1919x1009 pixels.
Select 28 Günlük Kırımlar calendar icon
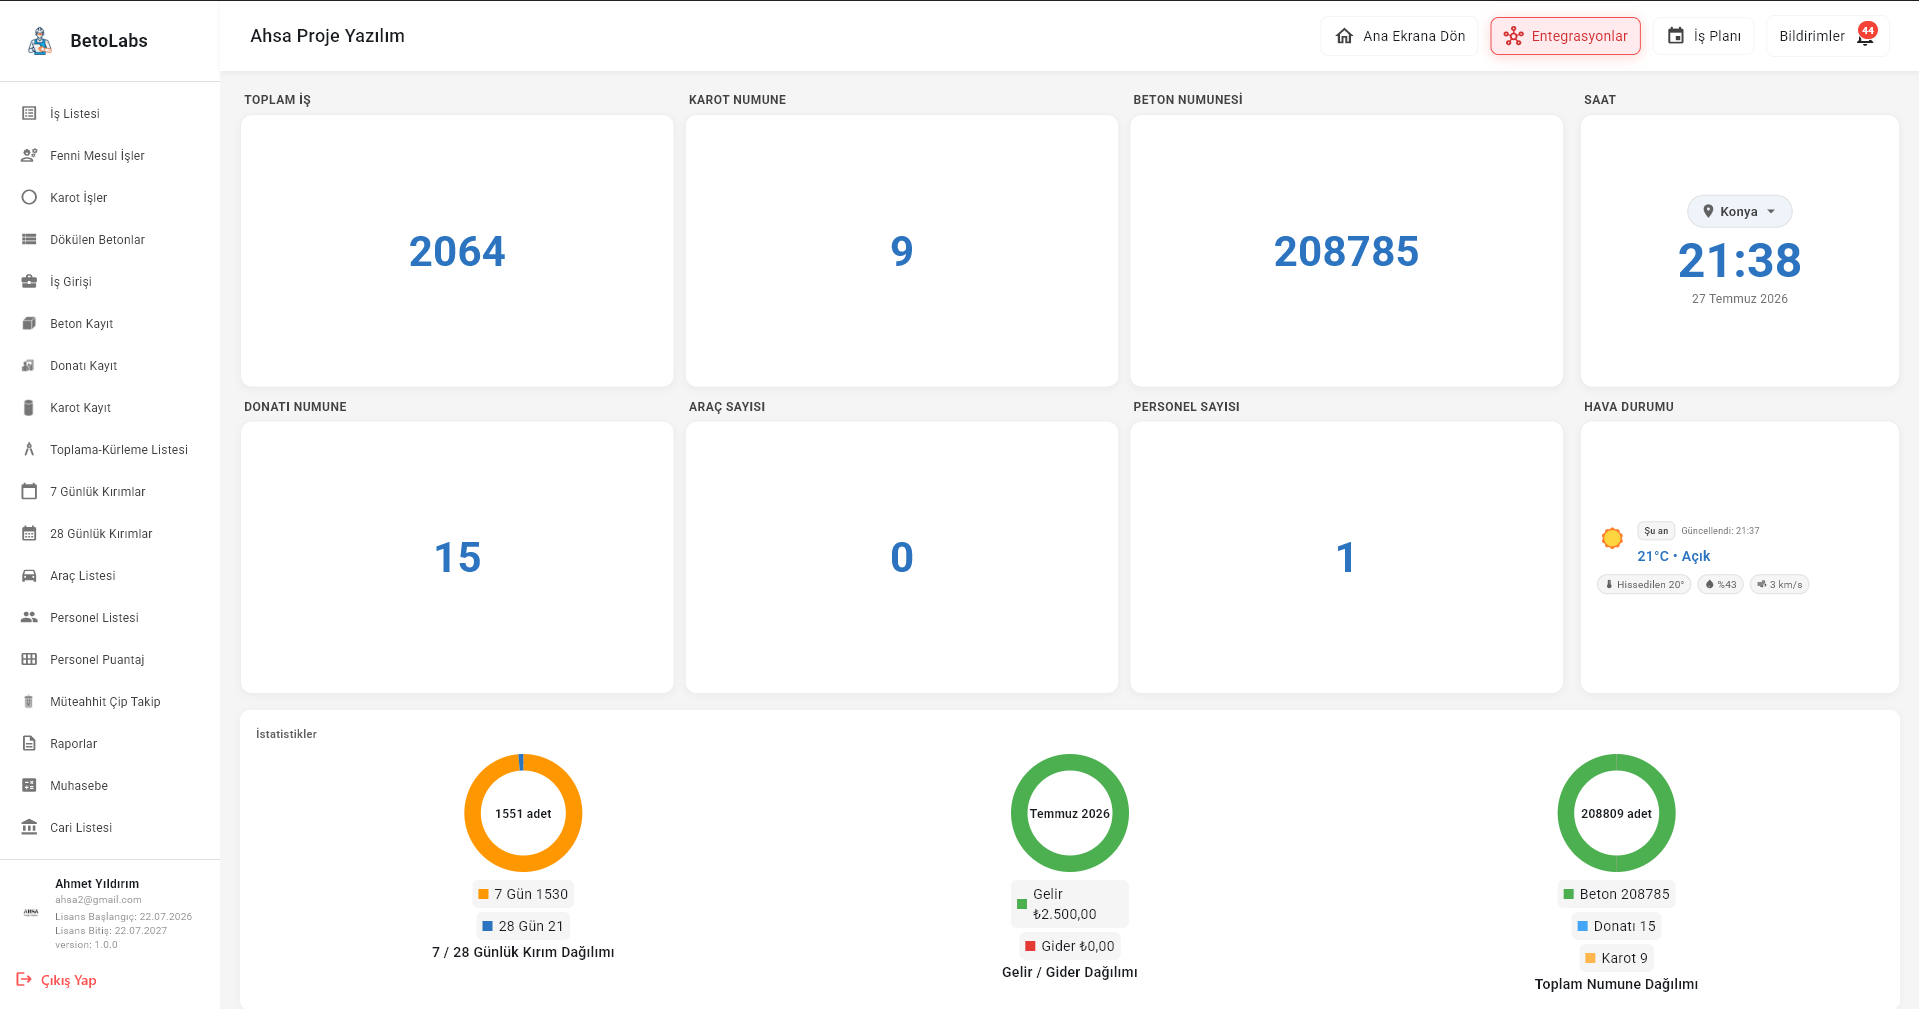(x=29, y=534)
